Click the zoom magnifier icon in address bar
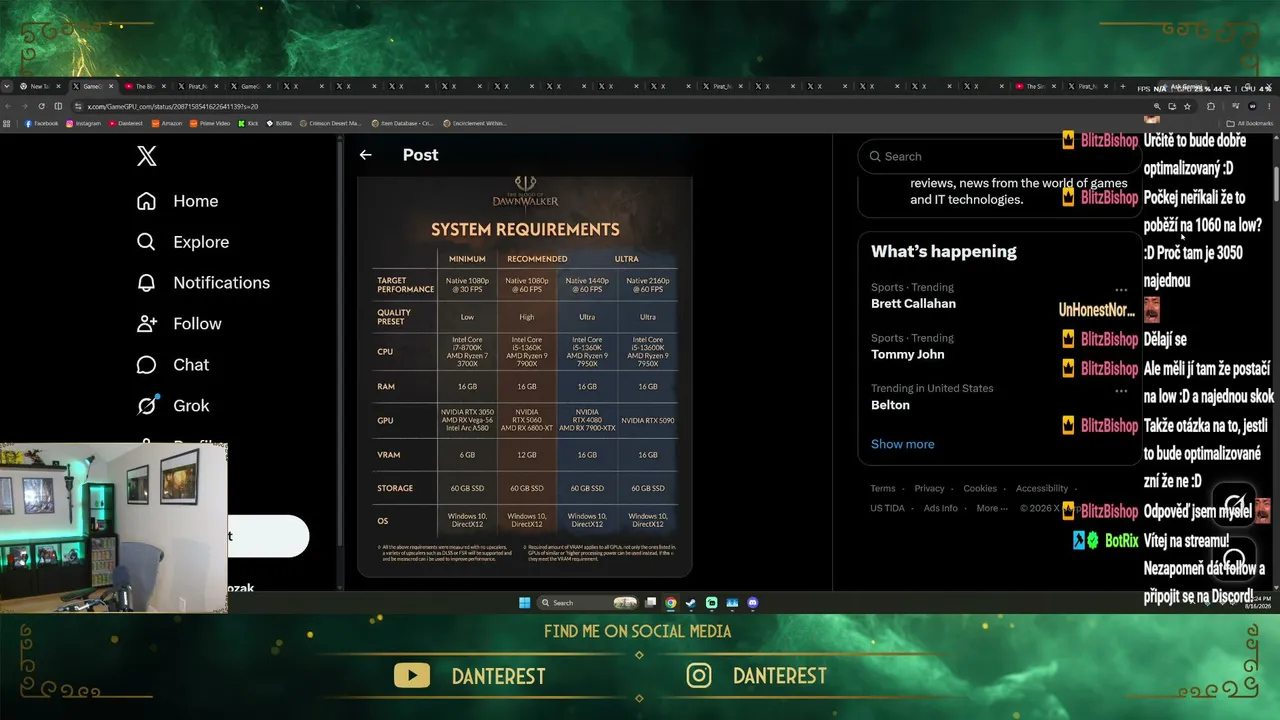1280x720 pixels. pyautogui.click(x=1157, y=106)
